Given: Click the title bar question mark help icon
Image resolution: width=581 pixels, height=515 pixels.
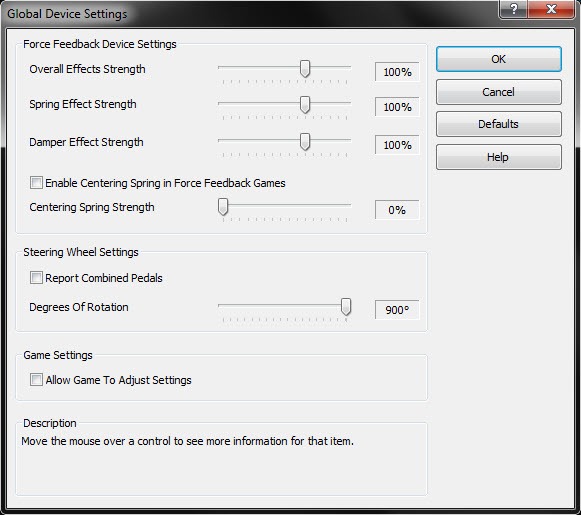Looking at the screenshot, I should [514, 9].
